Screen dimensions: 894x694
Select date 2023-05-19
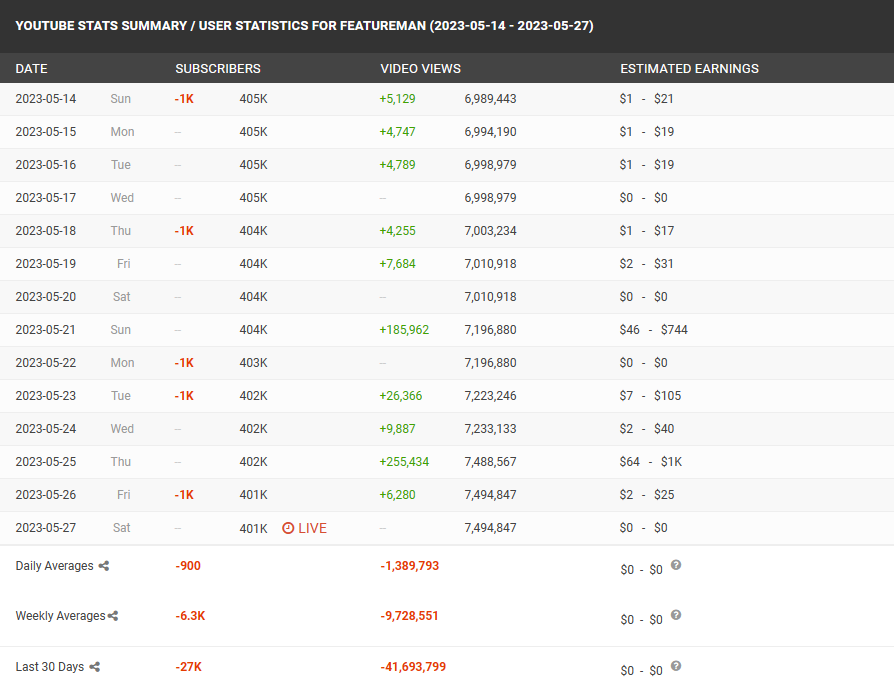tap(46, 264)
